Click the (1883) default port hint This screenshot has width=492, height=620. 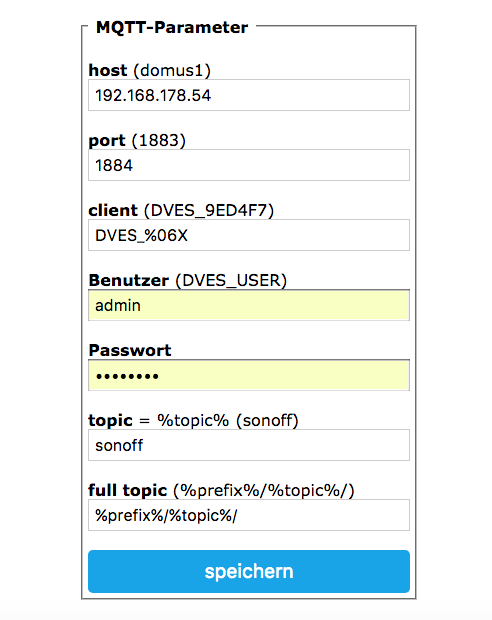(x=159, y=140)
